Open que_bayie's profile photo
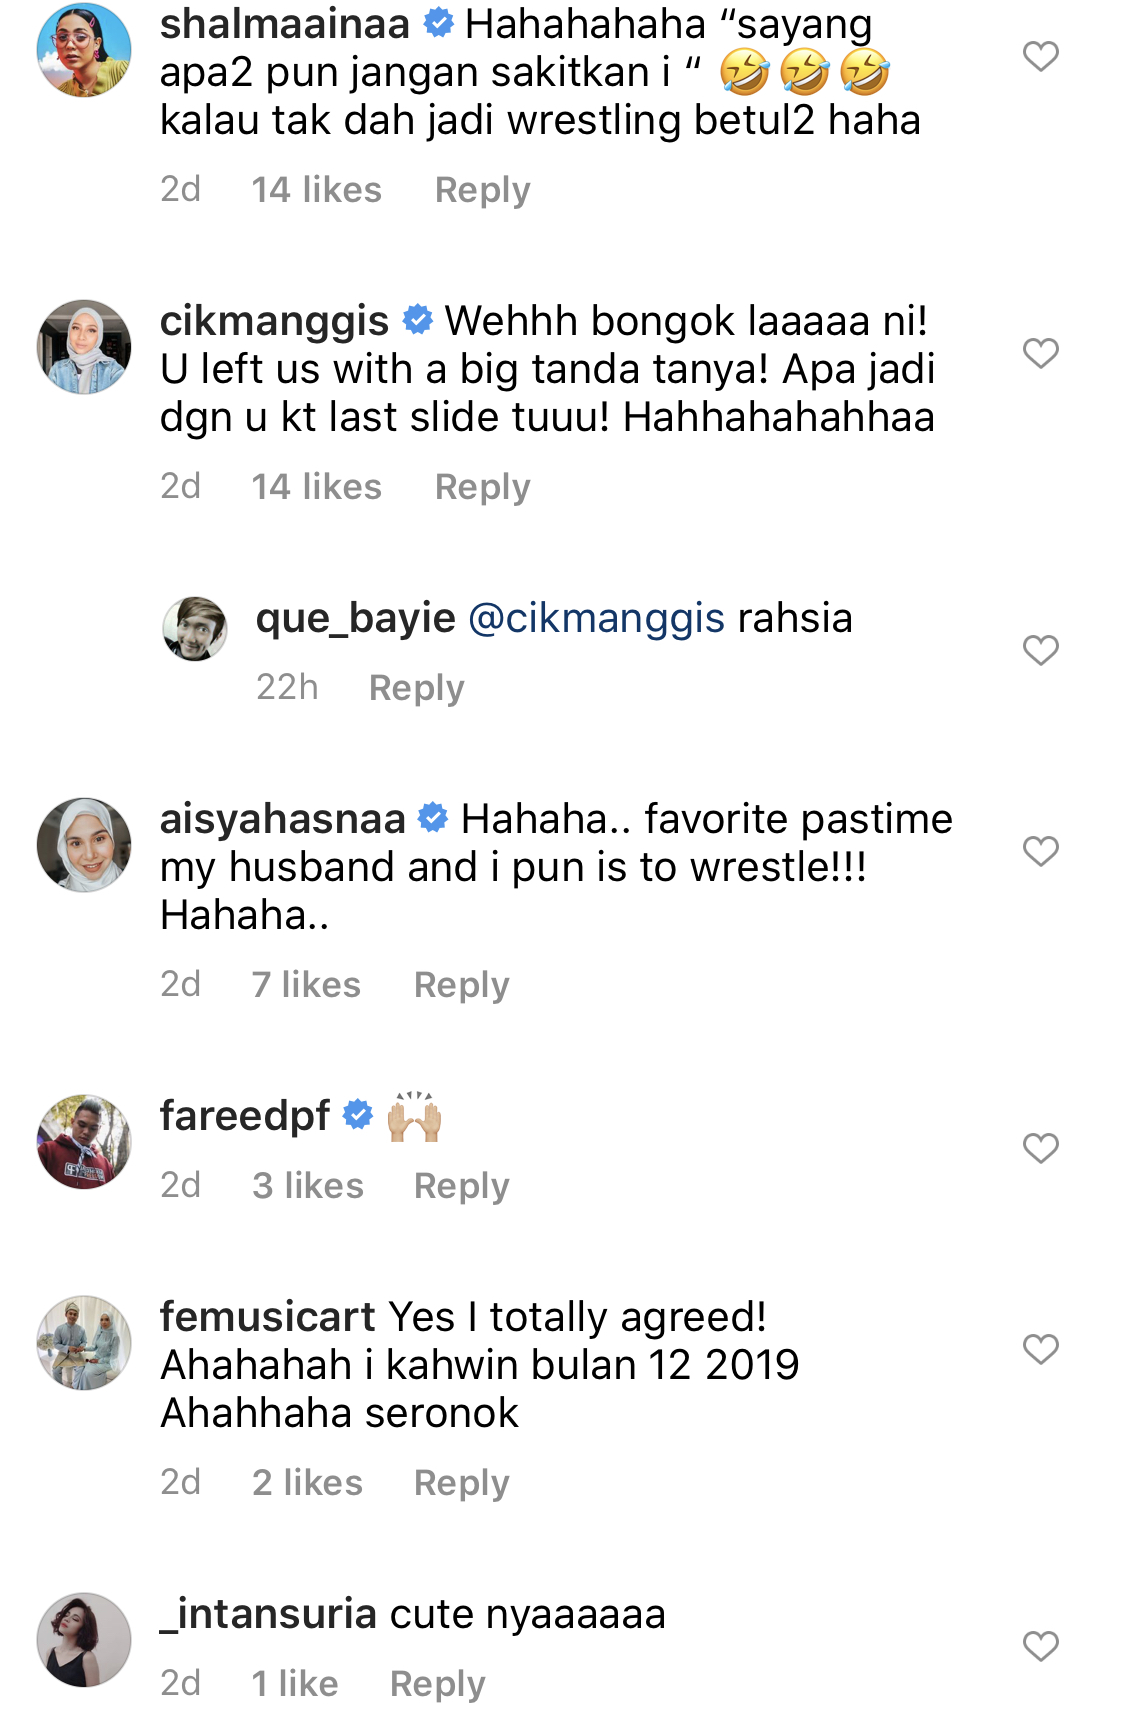Viewport: 1125px width, 1722px height. pos(195,629)
